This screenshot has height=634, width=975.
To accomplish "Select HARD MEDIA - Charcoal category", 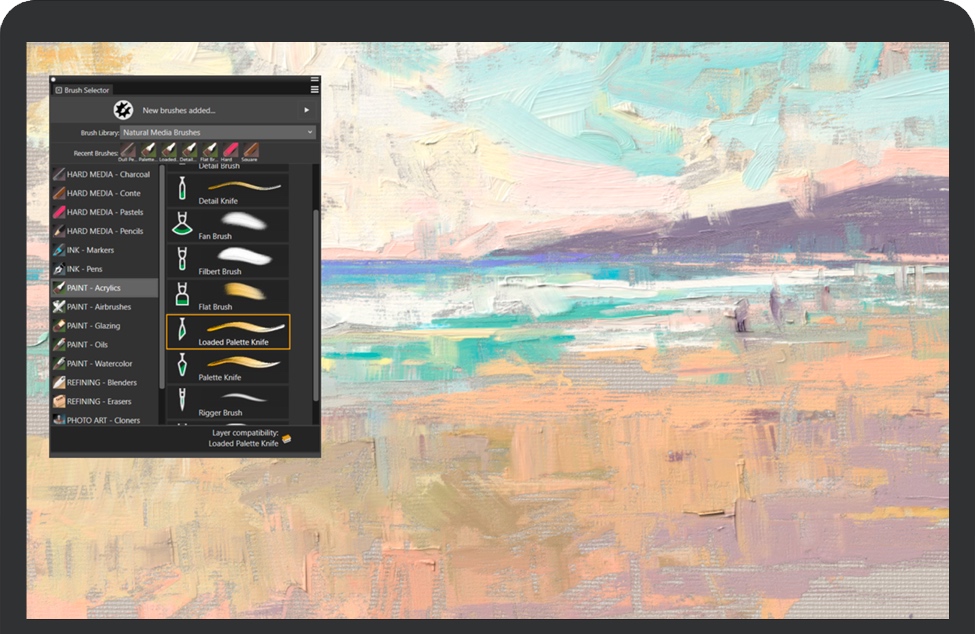I will 104,175.
